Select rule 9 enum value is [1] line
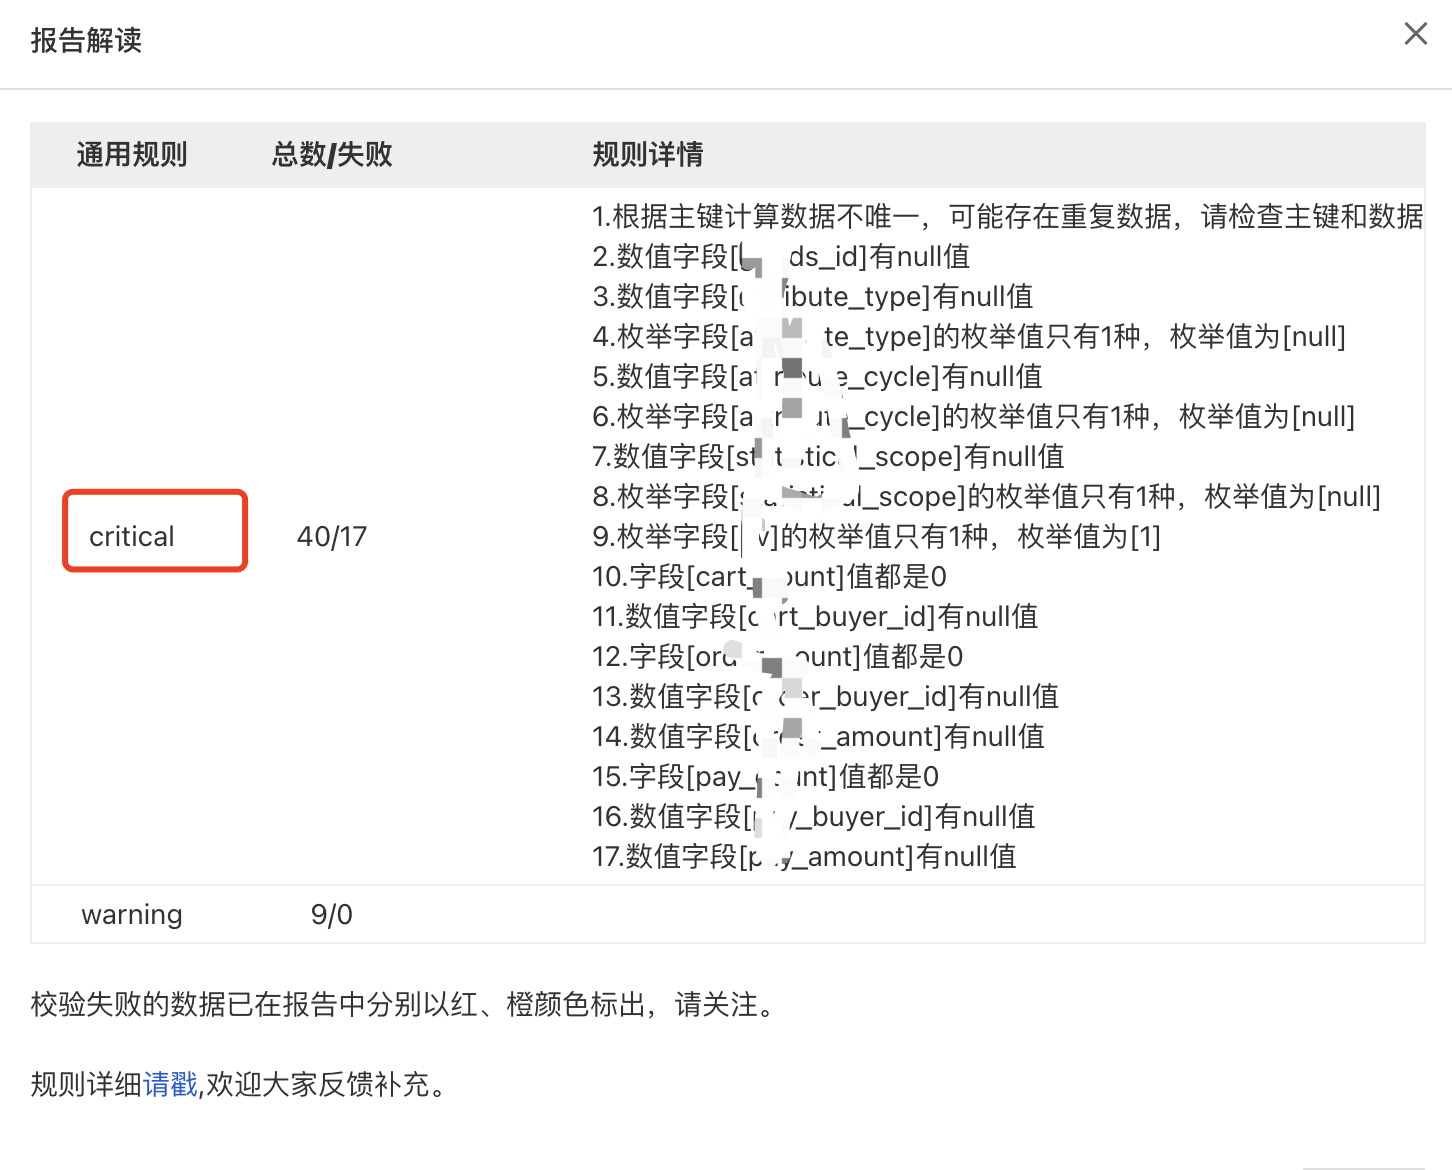Image resolution: width=1452 pixels, height=1170 pixels. 877,536
